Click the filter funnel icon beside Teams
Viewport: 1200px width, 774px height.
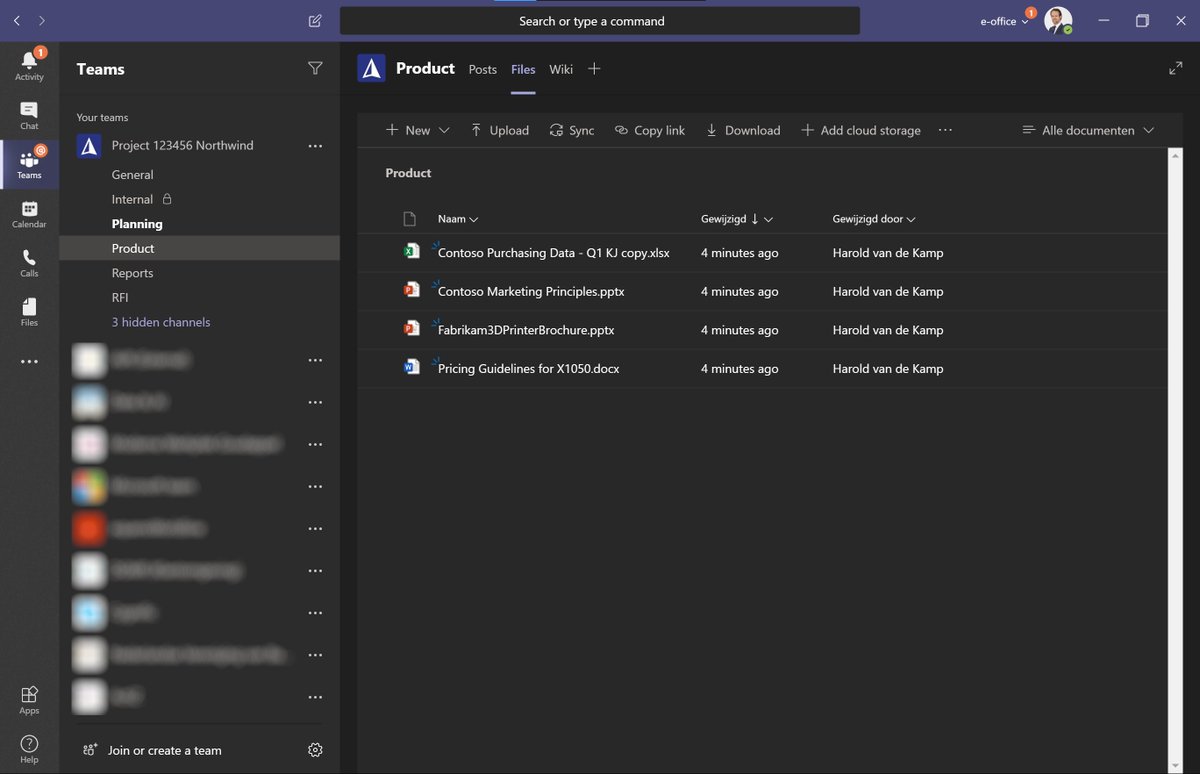(x=315, y=68)
